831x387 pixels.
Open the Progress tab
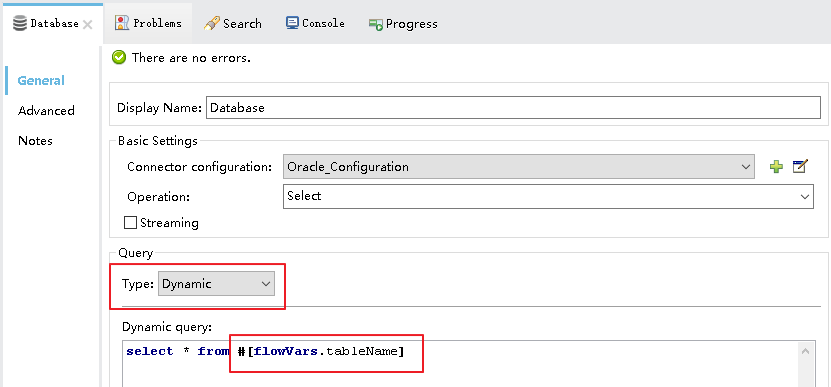click(403, 24)
